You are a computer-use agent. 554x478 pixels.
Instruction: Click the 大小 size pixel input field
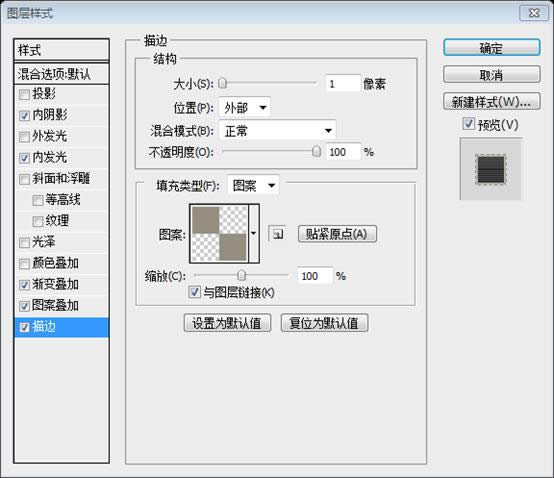pos(343,84)
